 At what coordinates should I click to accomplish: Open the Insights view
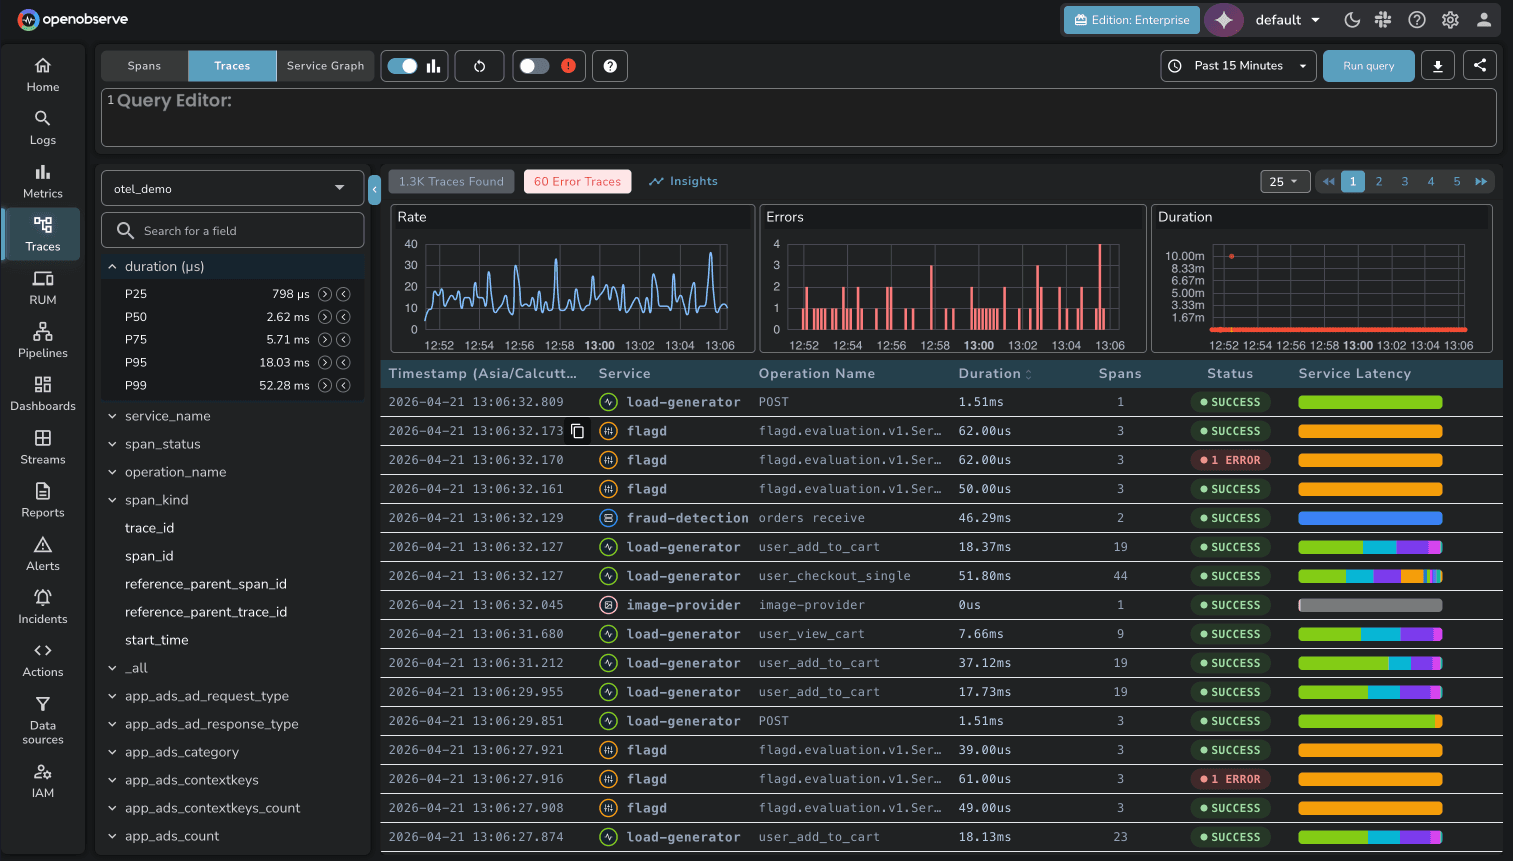pyautogui.click(x=683, y=181)
